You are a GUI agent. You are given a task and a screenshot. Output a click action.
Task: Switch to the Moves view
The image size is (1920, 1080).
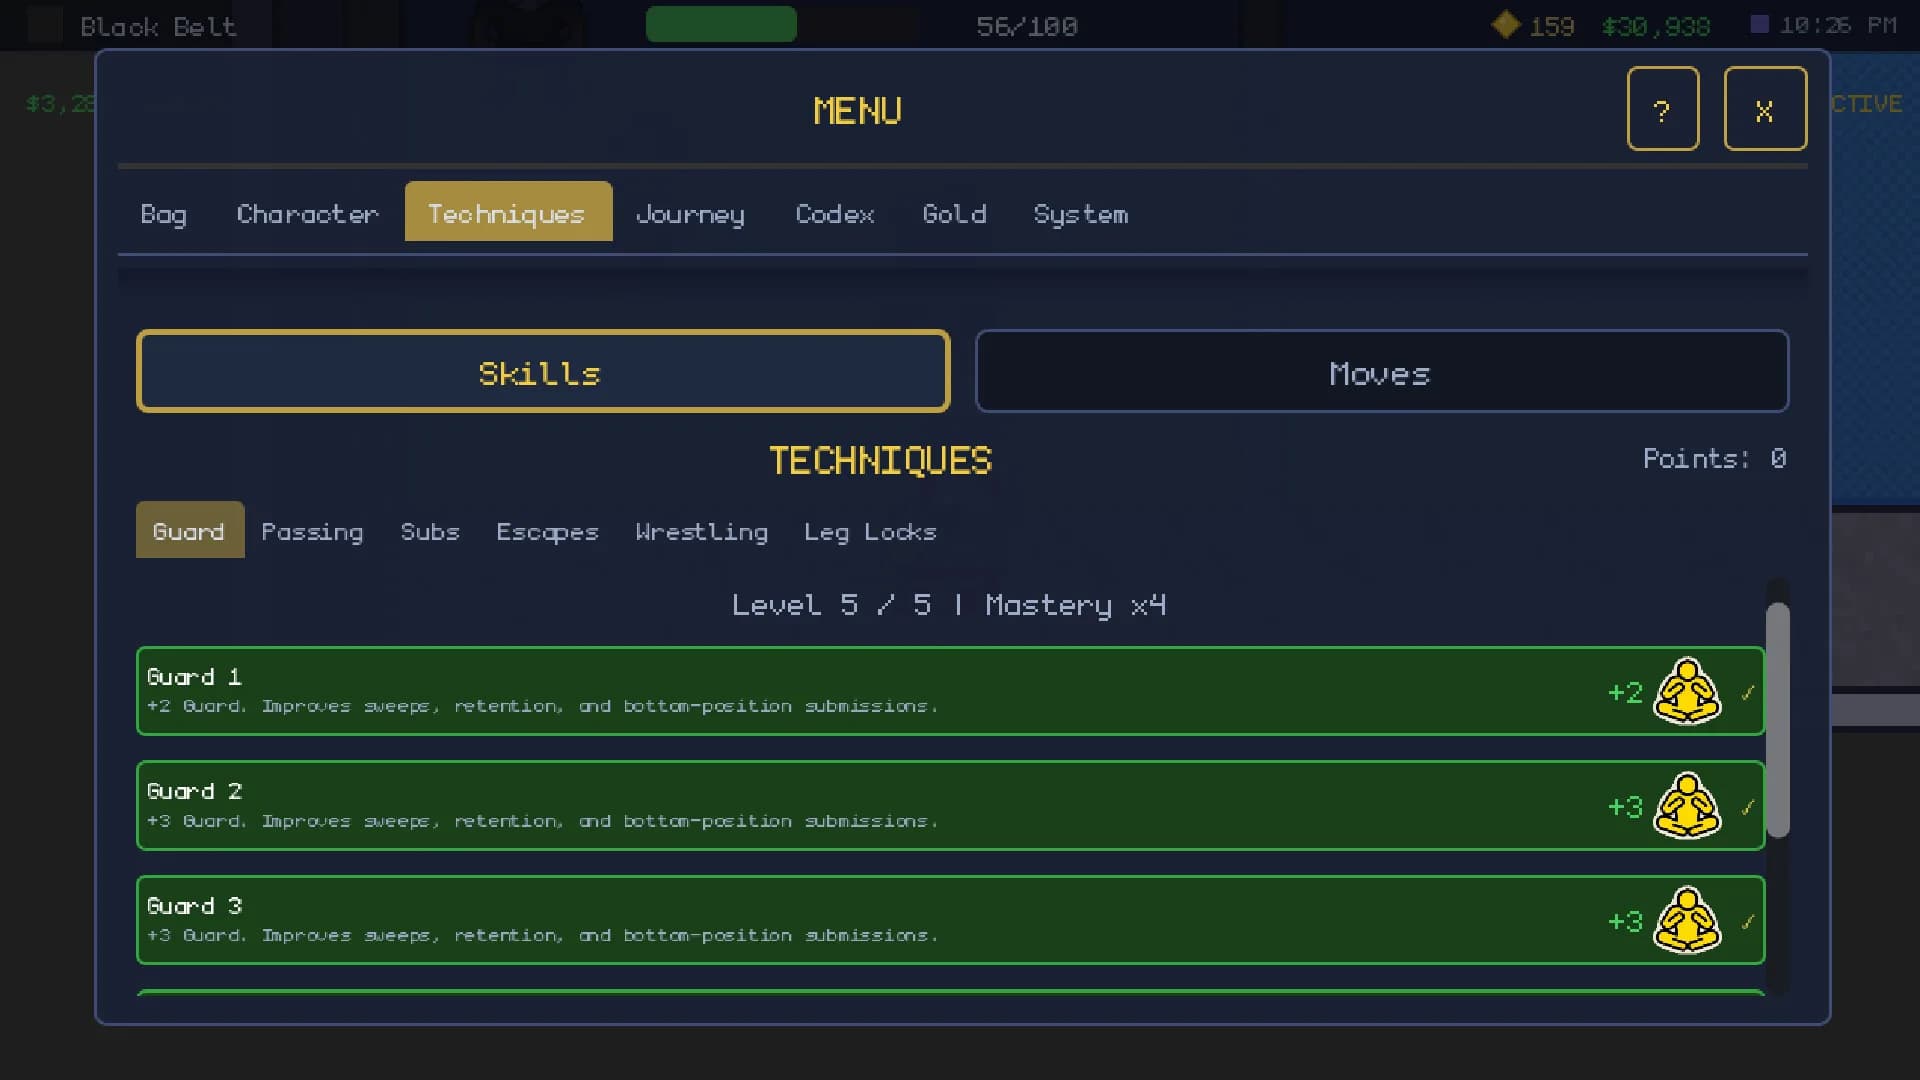(1382, 371)
